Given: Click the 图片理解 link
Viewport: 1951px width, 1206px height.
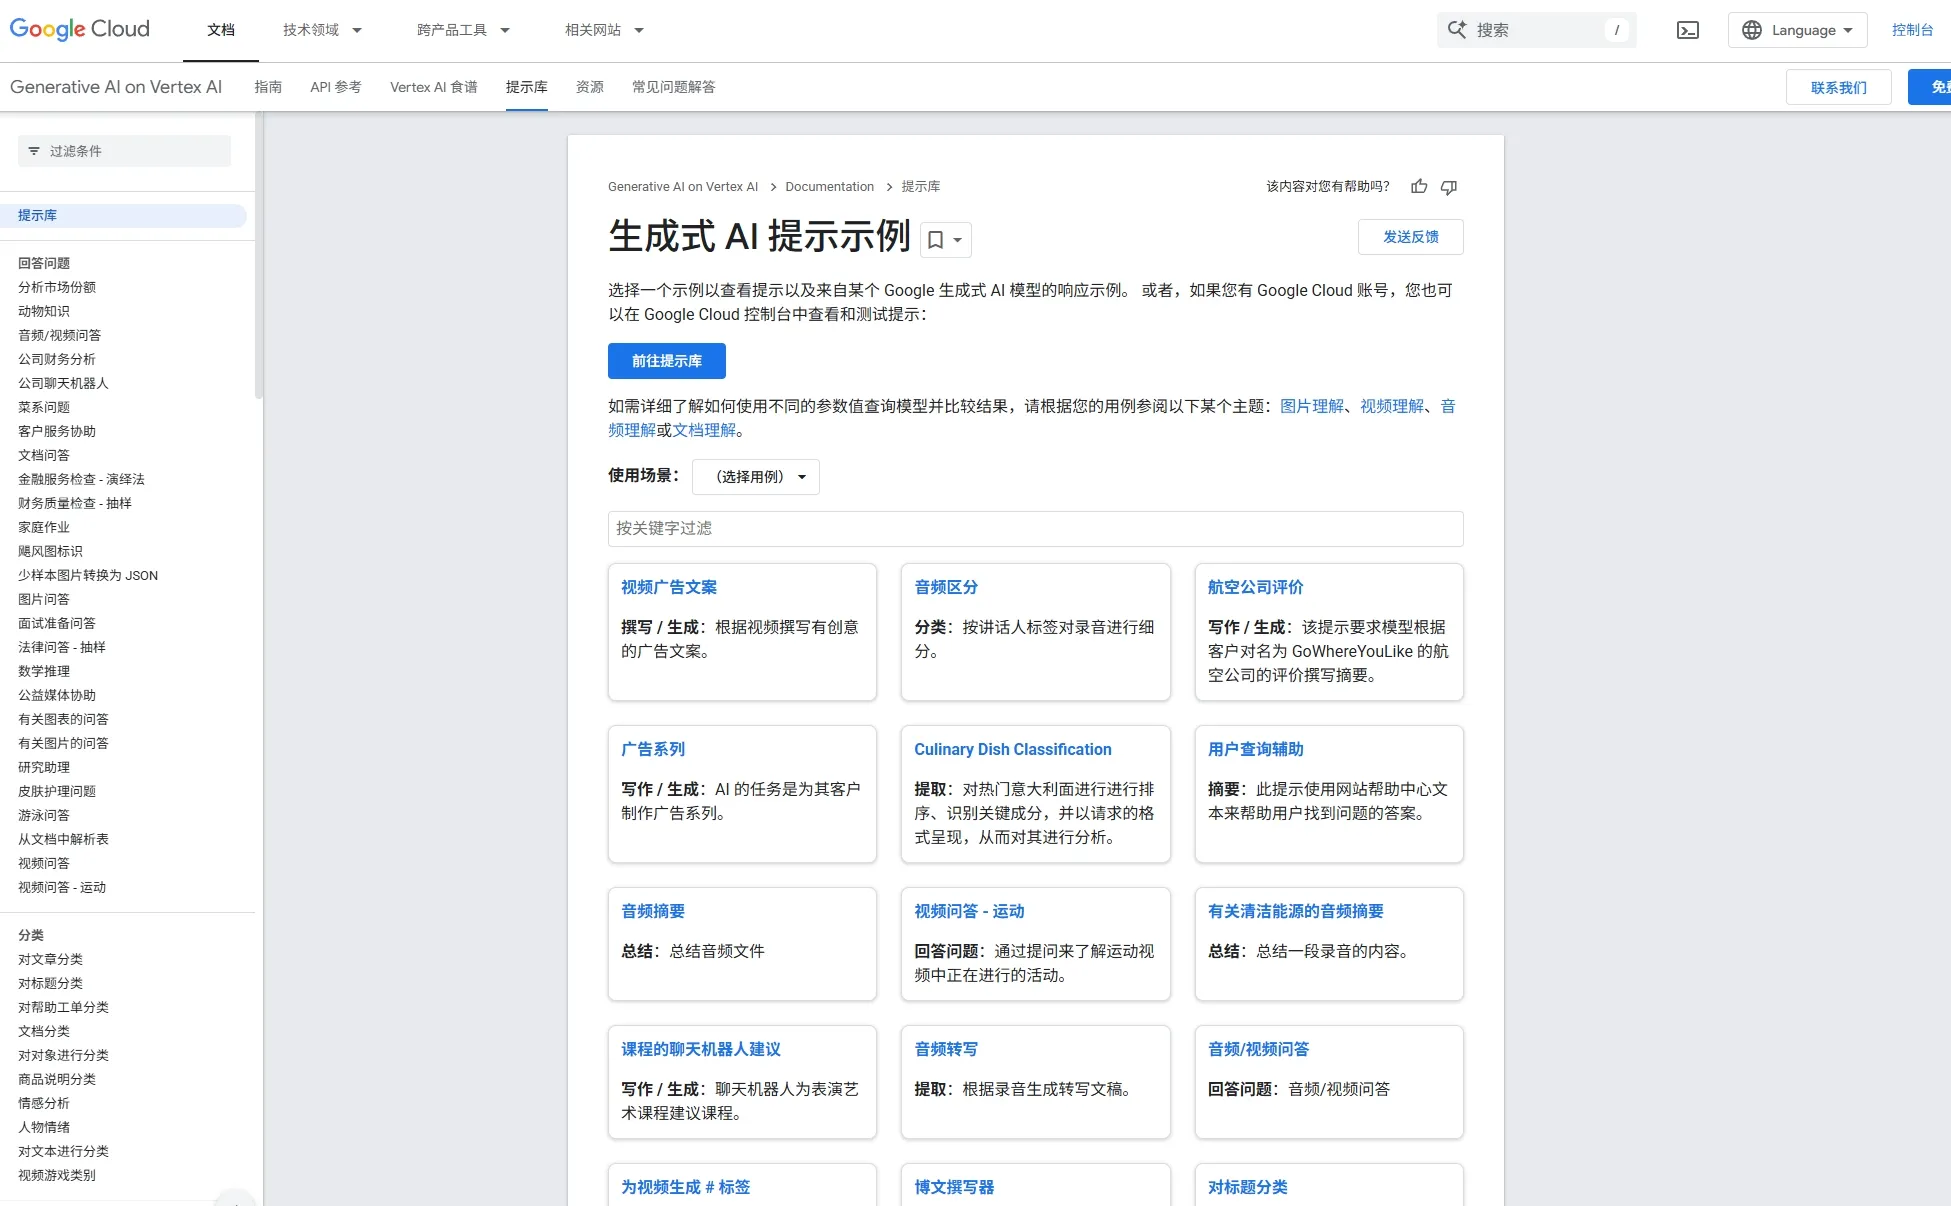Looking at the screenshot, I should coord(1311,406).
